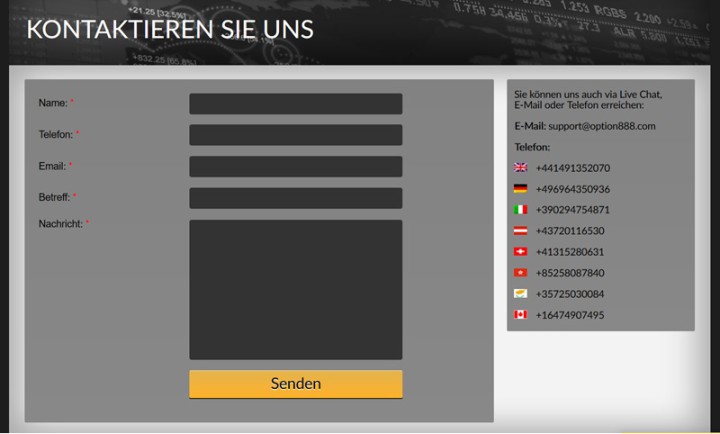This screenshot has height=434, width=720.
Task: Click the bold Telefon: heading in sidebar
Action: point(532,147)
